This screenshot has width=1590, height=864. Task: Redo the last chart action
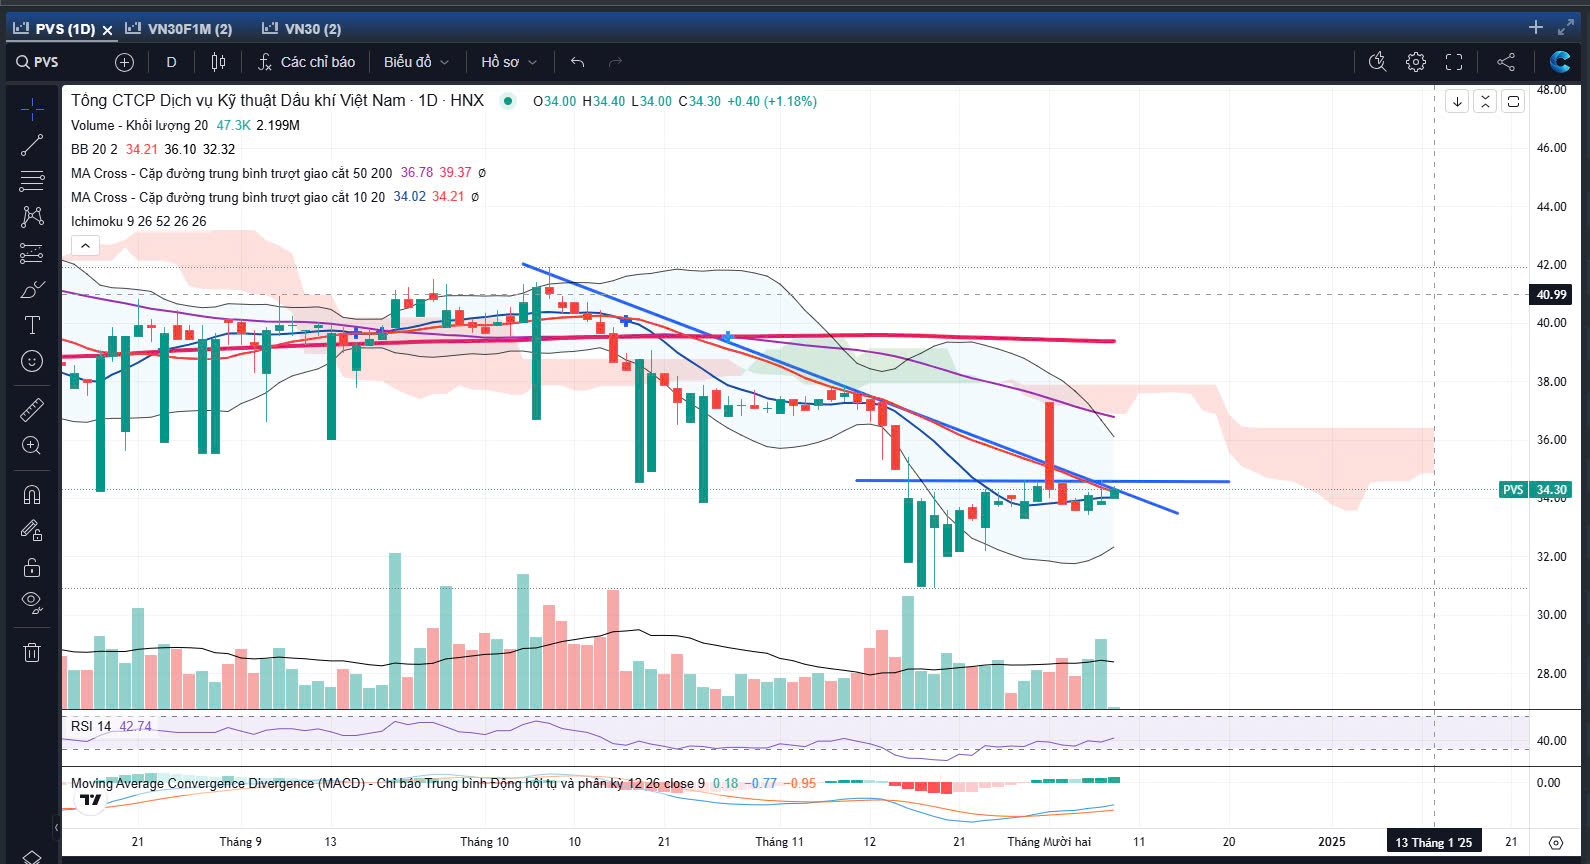coord(615,62)
